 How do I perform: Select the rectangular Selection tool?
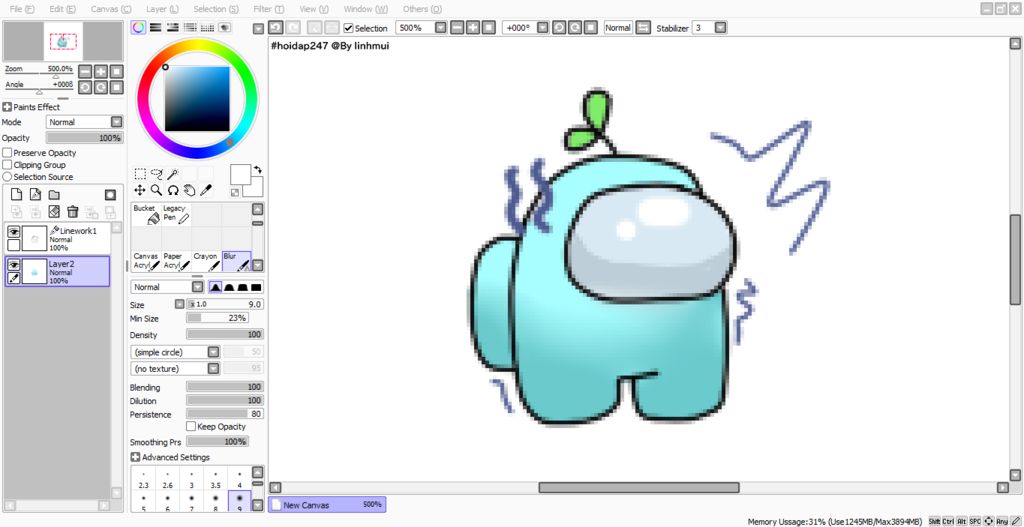[x=140, y=174]
